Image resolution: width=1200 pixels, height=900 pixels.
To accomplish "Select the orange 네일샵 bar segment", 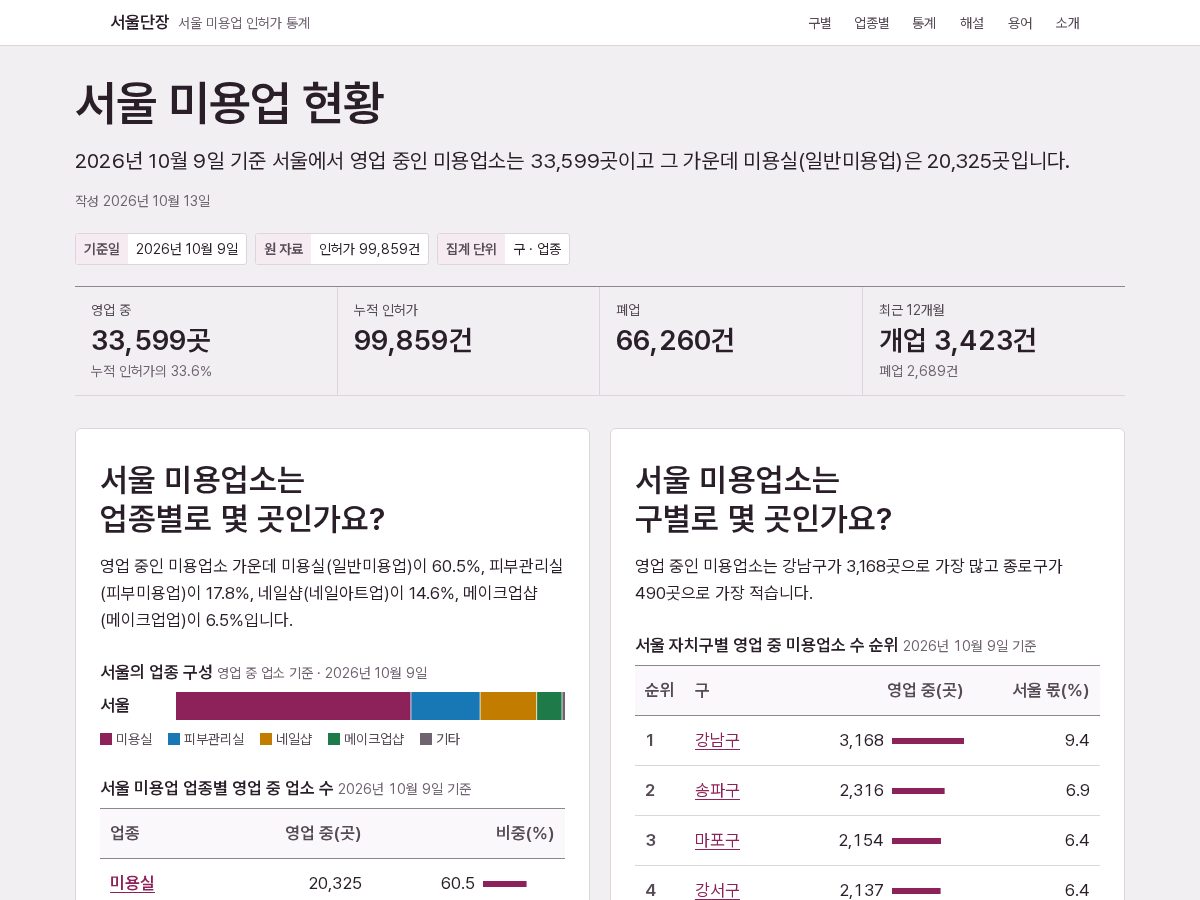I will (508, 706).
